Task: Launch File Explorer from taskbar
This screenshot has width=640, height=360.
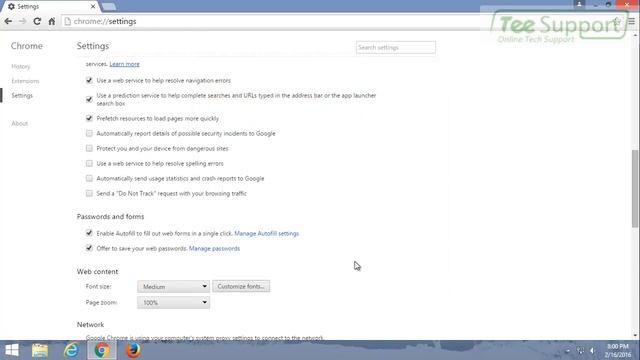Action: tap(40, 350)
